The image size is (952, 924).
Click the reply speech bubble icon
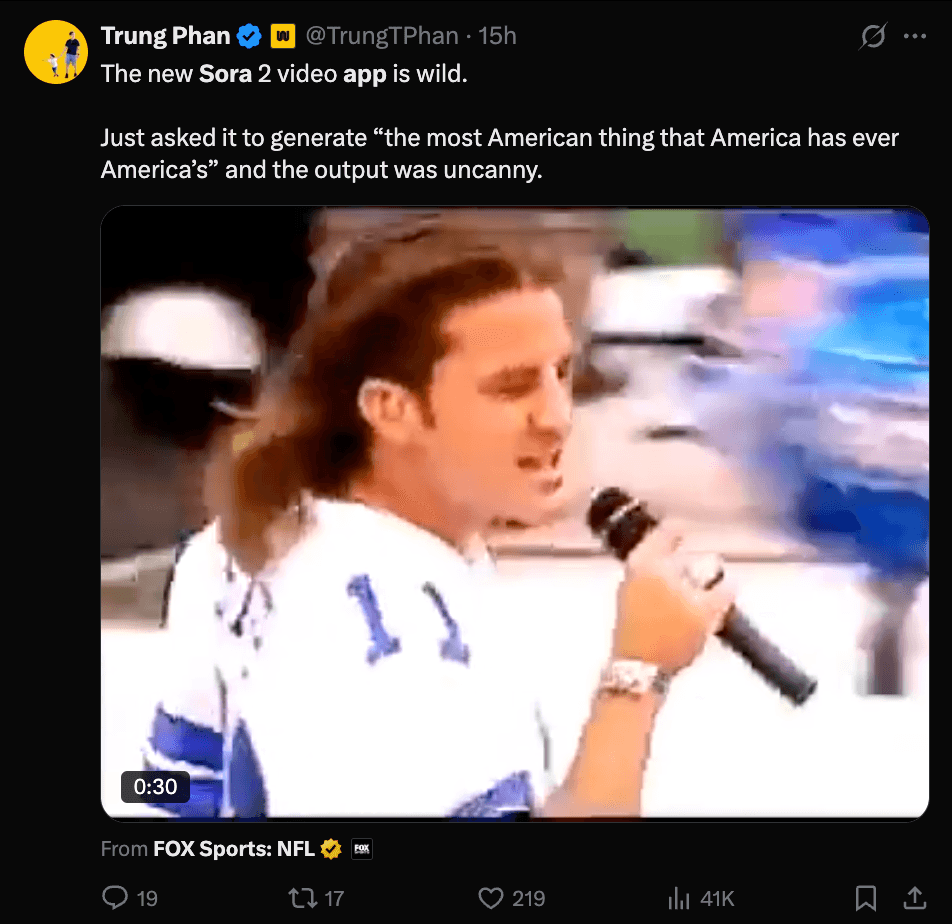(x=117, y=897)
